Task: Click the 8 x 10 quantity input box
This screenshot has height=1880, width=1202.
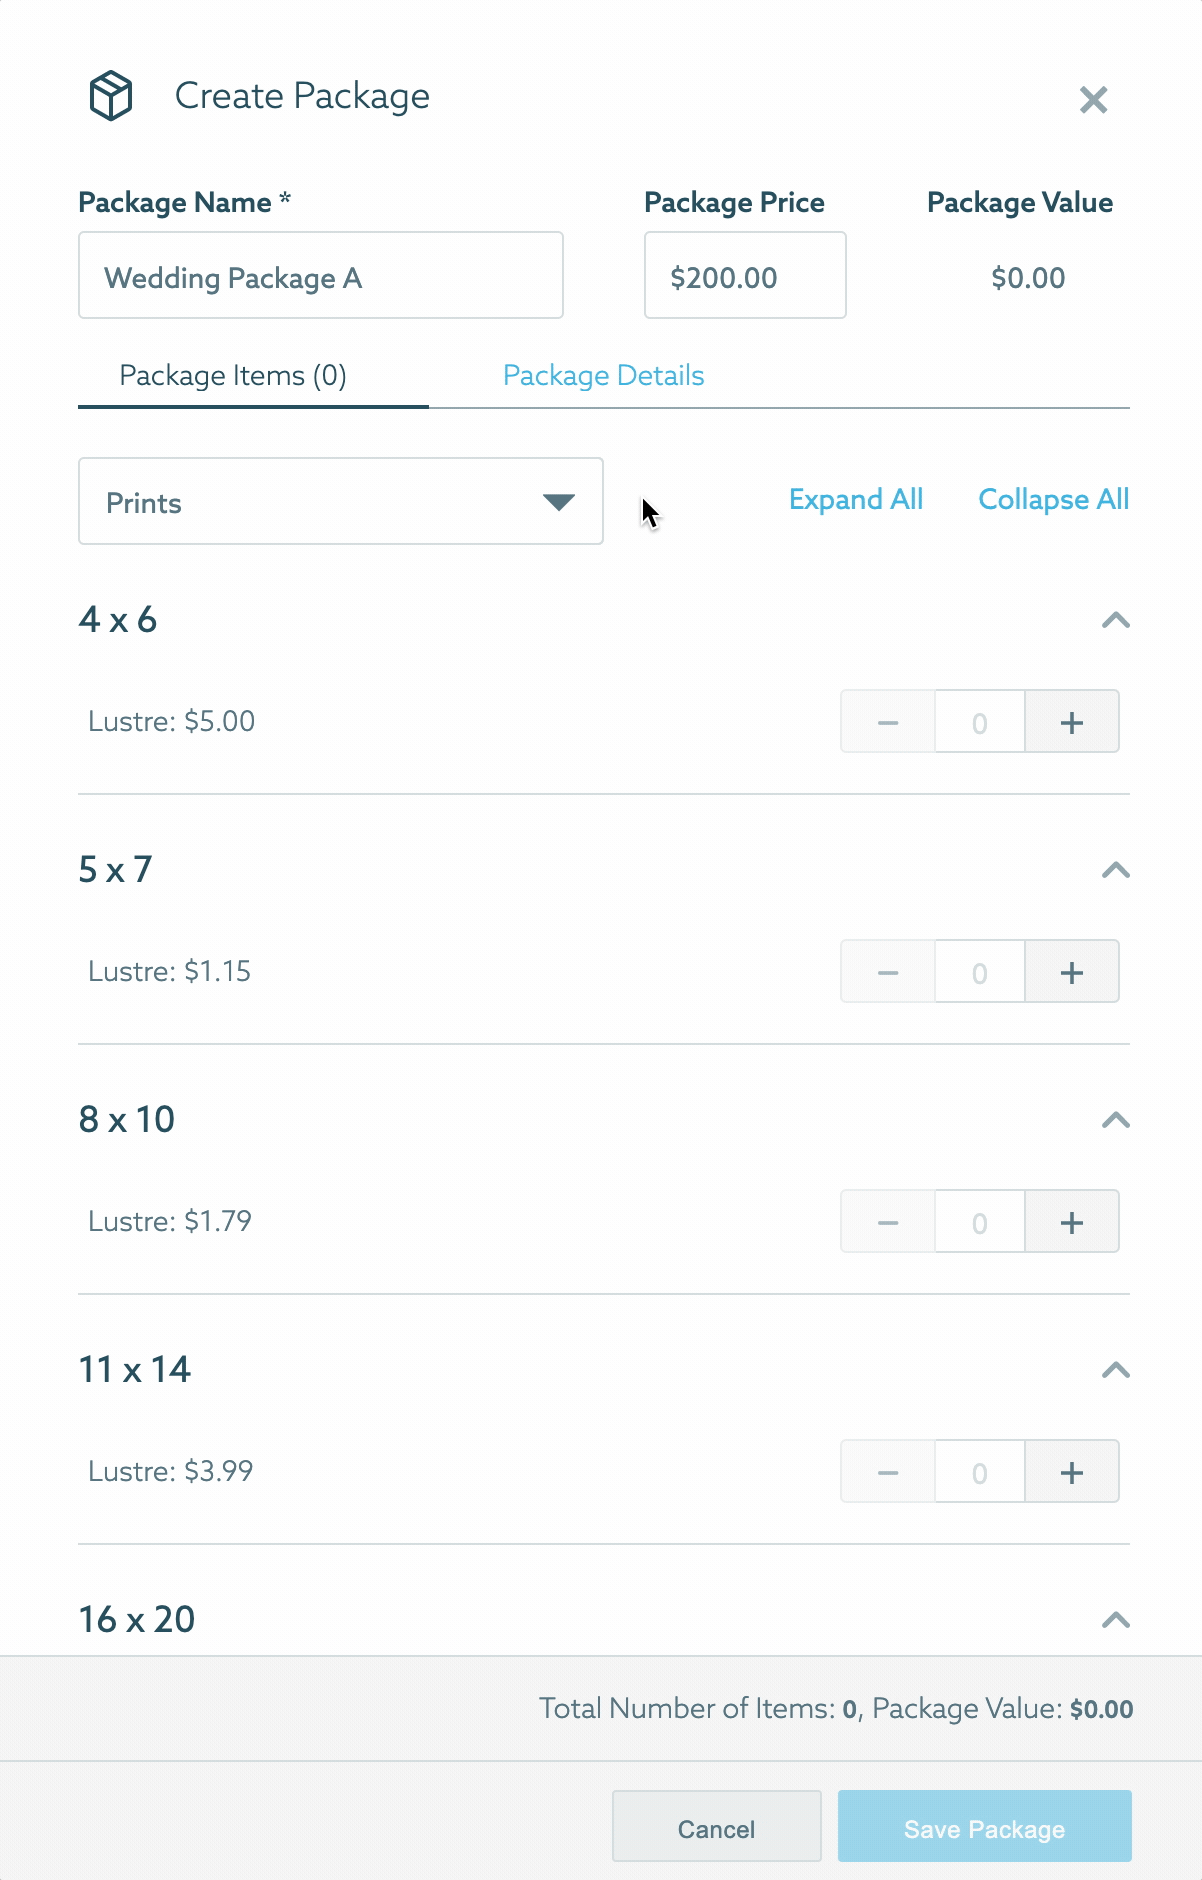Action: [978, 1221]
